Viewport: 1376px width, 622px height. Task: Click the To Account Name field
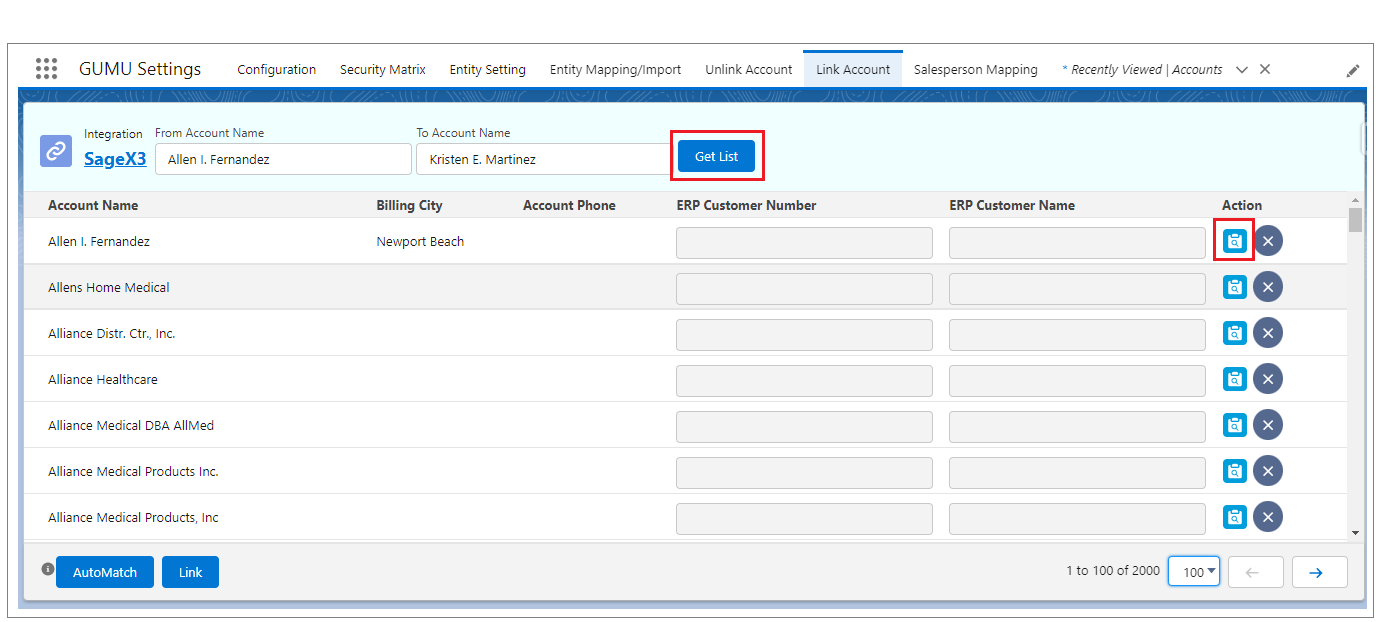pyautogui.click(x=545, y=159)
